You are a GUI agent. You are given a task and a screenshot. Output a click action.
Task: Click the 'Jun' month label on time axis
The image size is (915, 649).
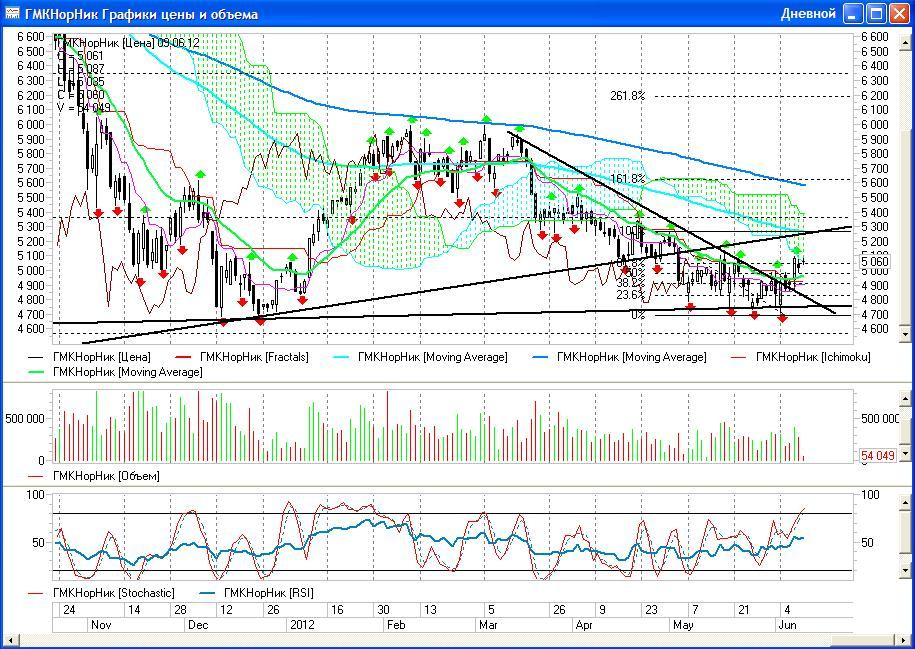[x=787, y=625]
